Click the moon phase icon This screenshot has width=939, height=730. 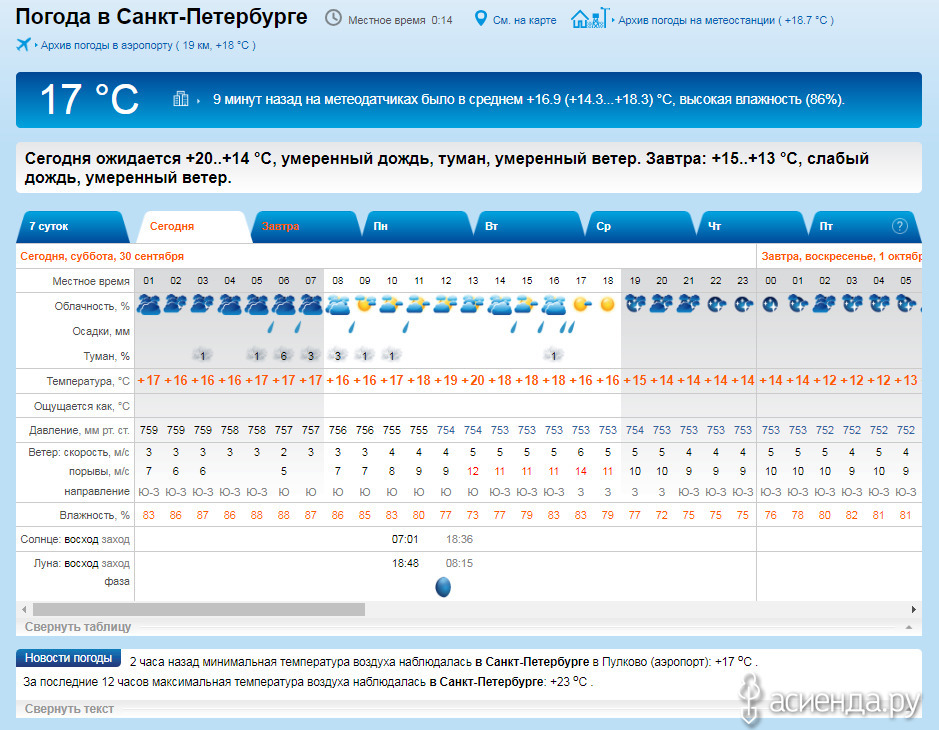coord(443,587)
